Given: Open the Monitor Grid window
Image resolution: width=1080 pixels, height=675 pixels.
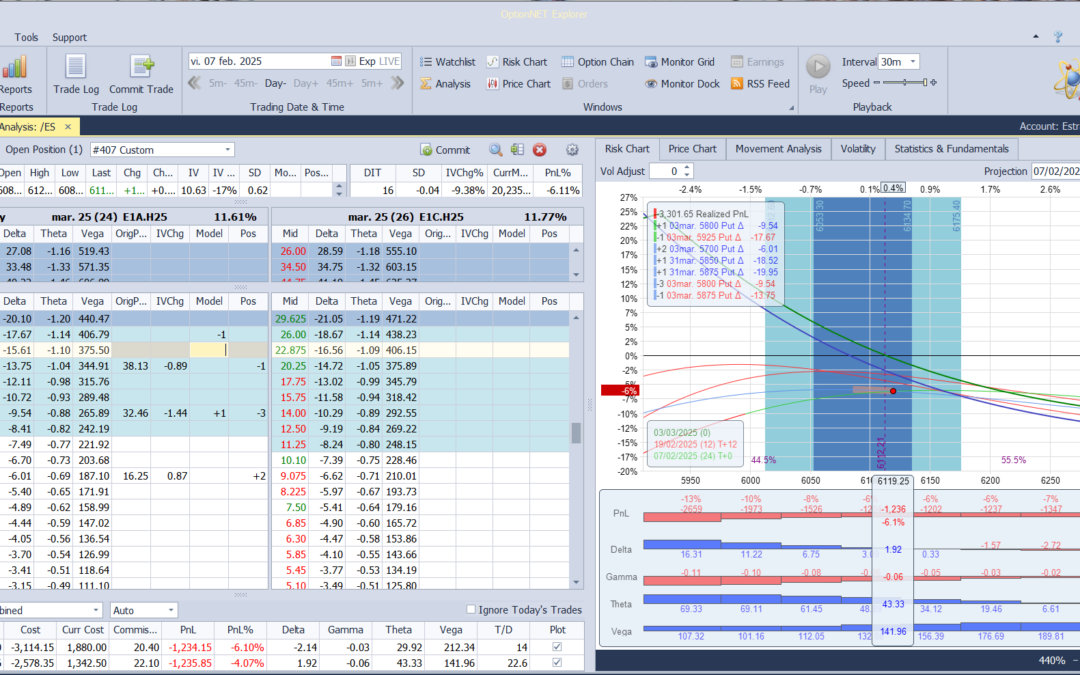Looking at the screenshot, I should [x=679, y=62].
